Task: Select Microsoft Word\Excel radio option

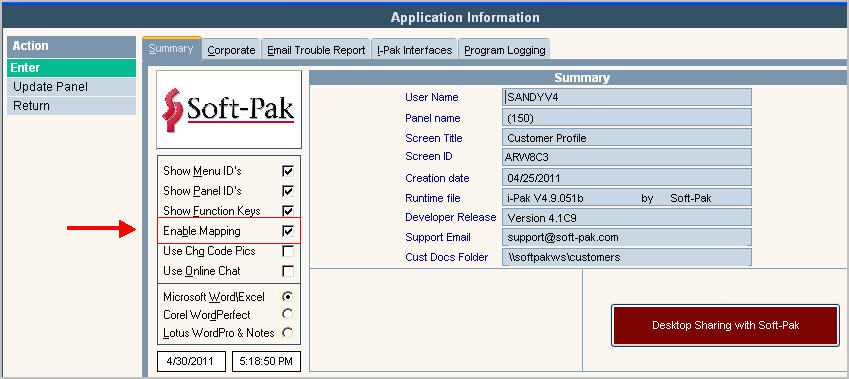Action: click(288, 297)
